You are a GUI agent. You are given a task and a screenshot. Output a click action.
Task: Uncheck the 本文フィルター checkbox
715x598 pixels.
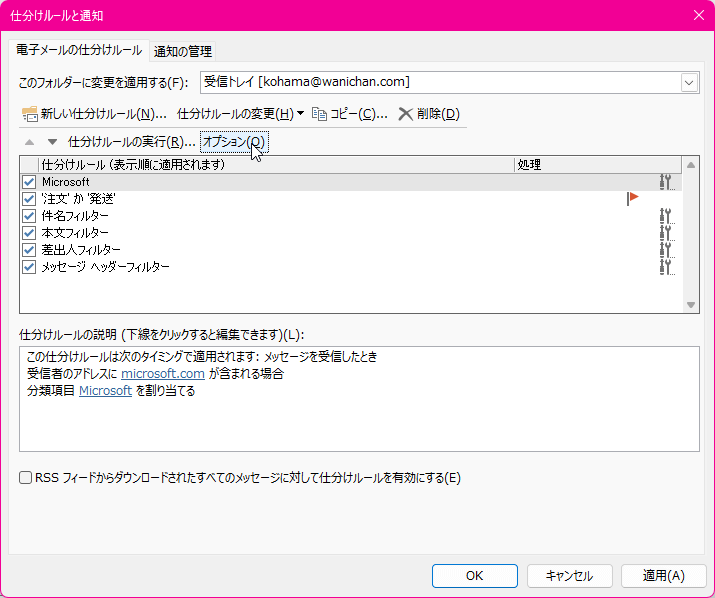coord(29,233)
